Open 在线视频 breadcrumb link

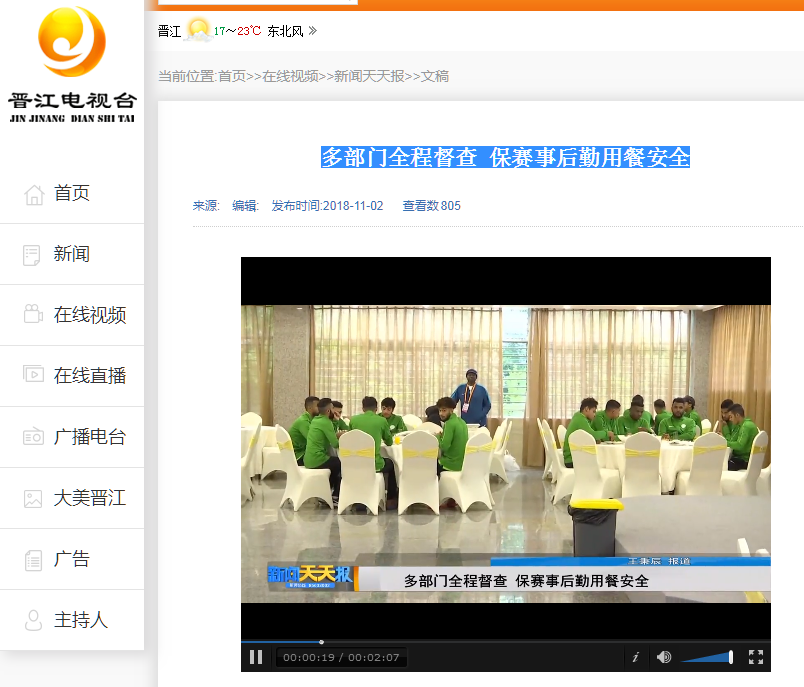[x=290, y=76]
